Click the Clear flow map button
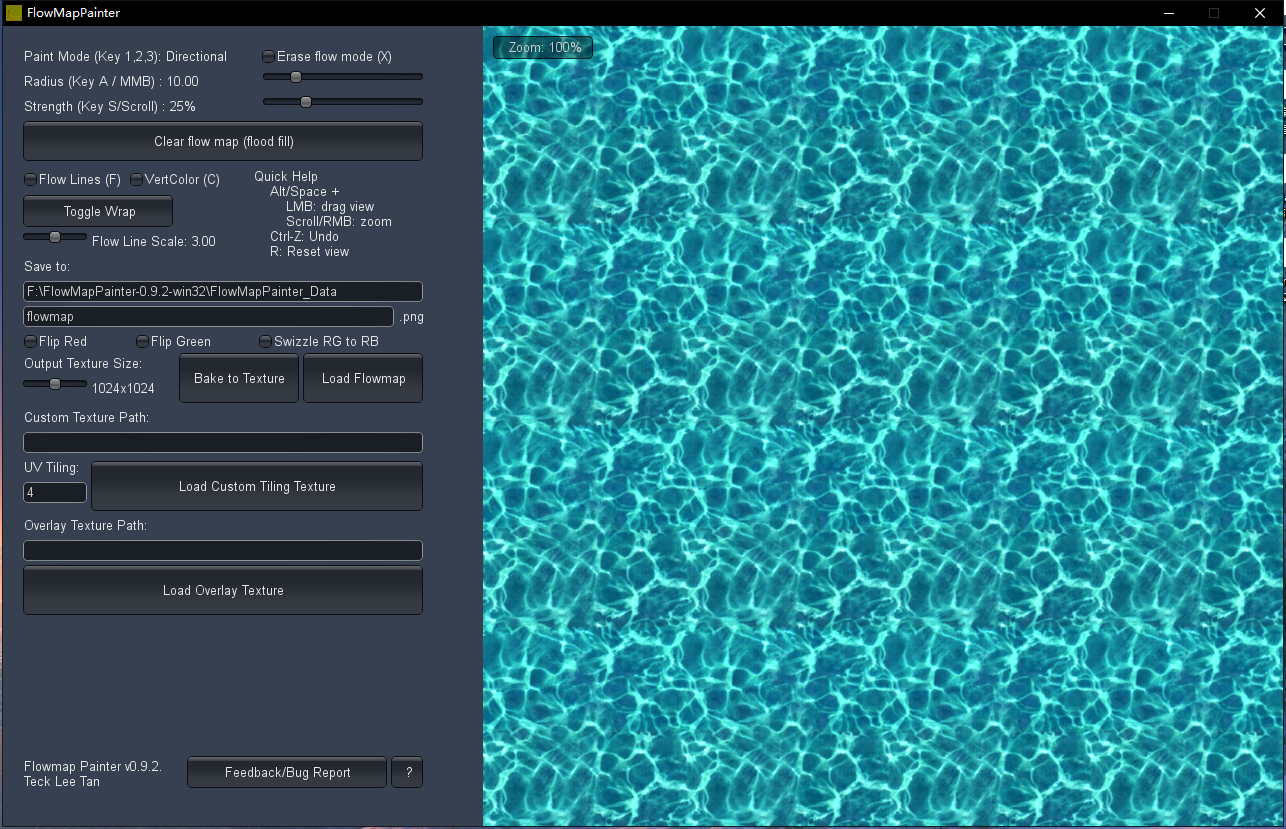The height and width of the screenshot is (829, 1286). coord(222,141)
